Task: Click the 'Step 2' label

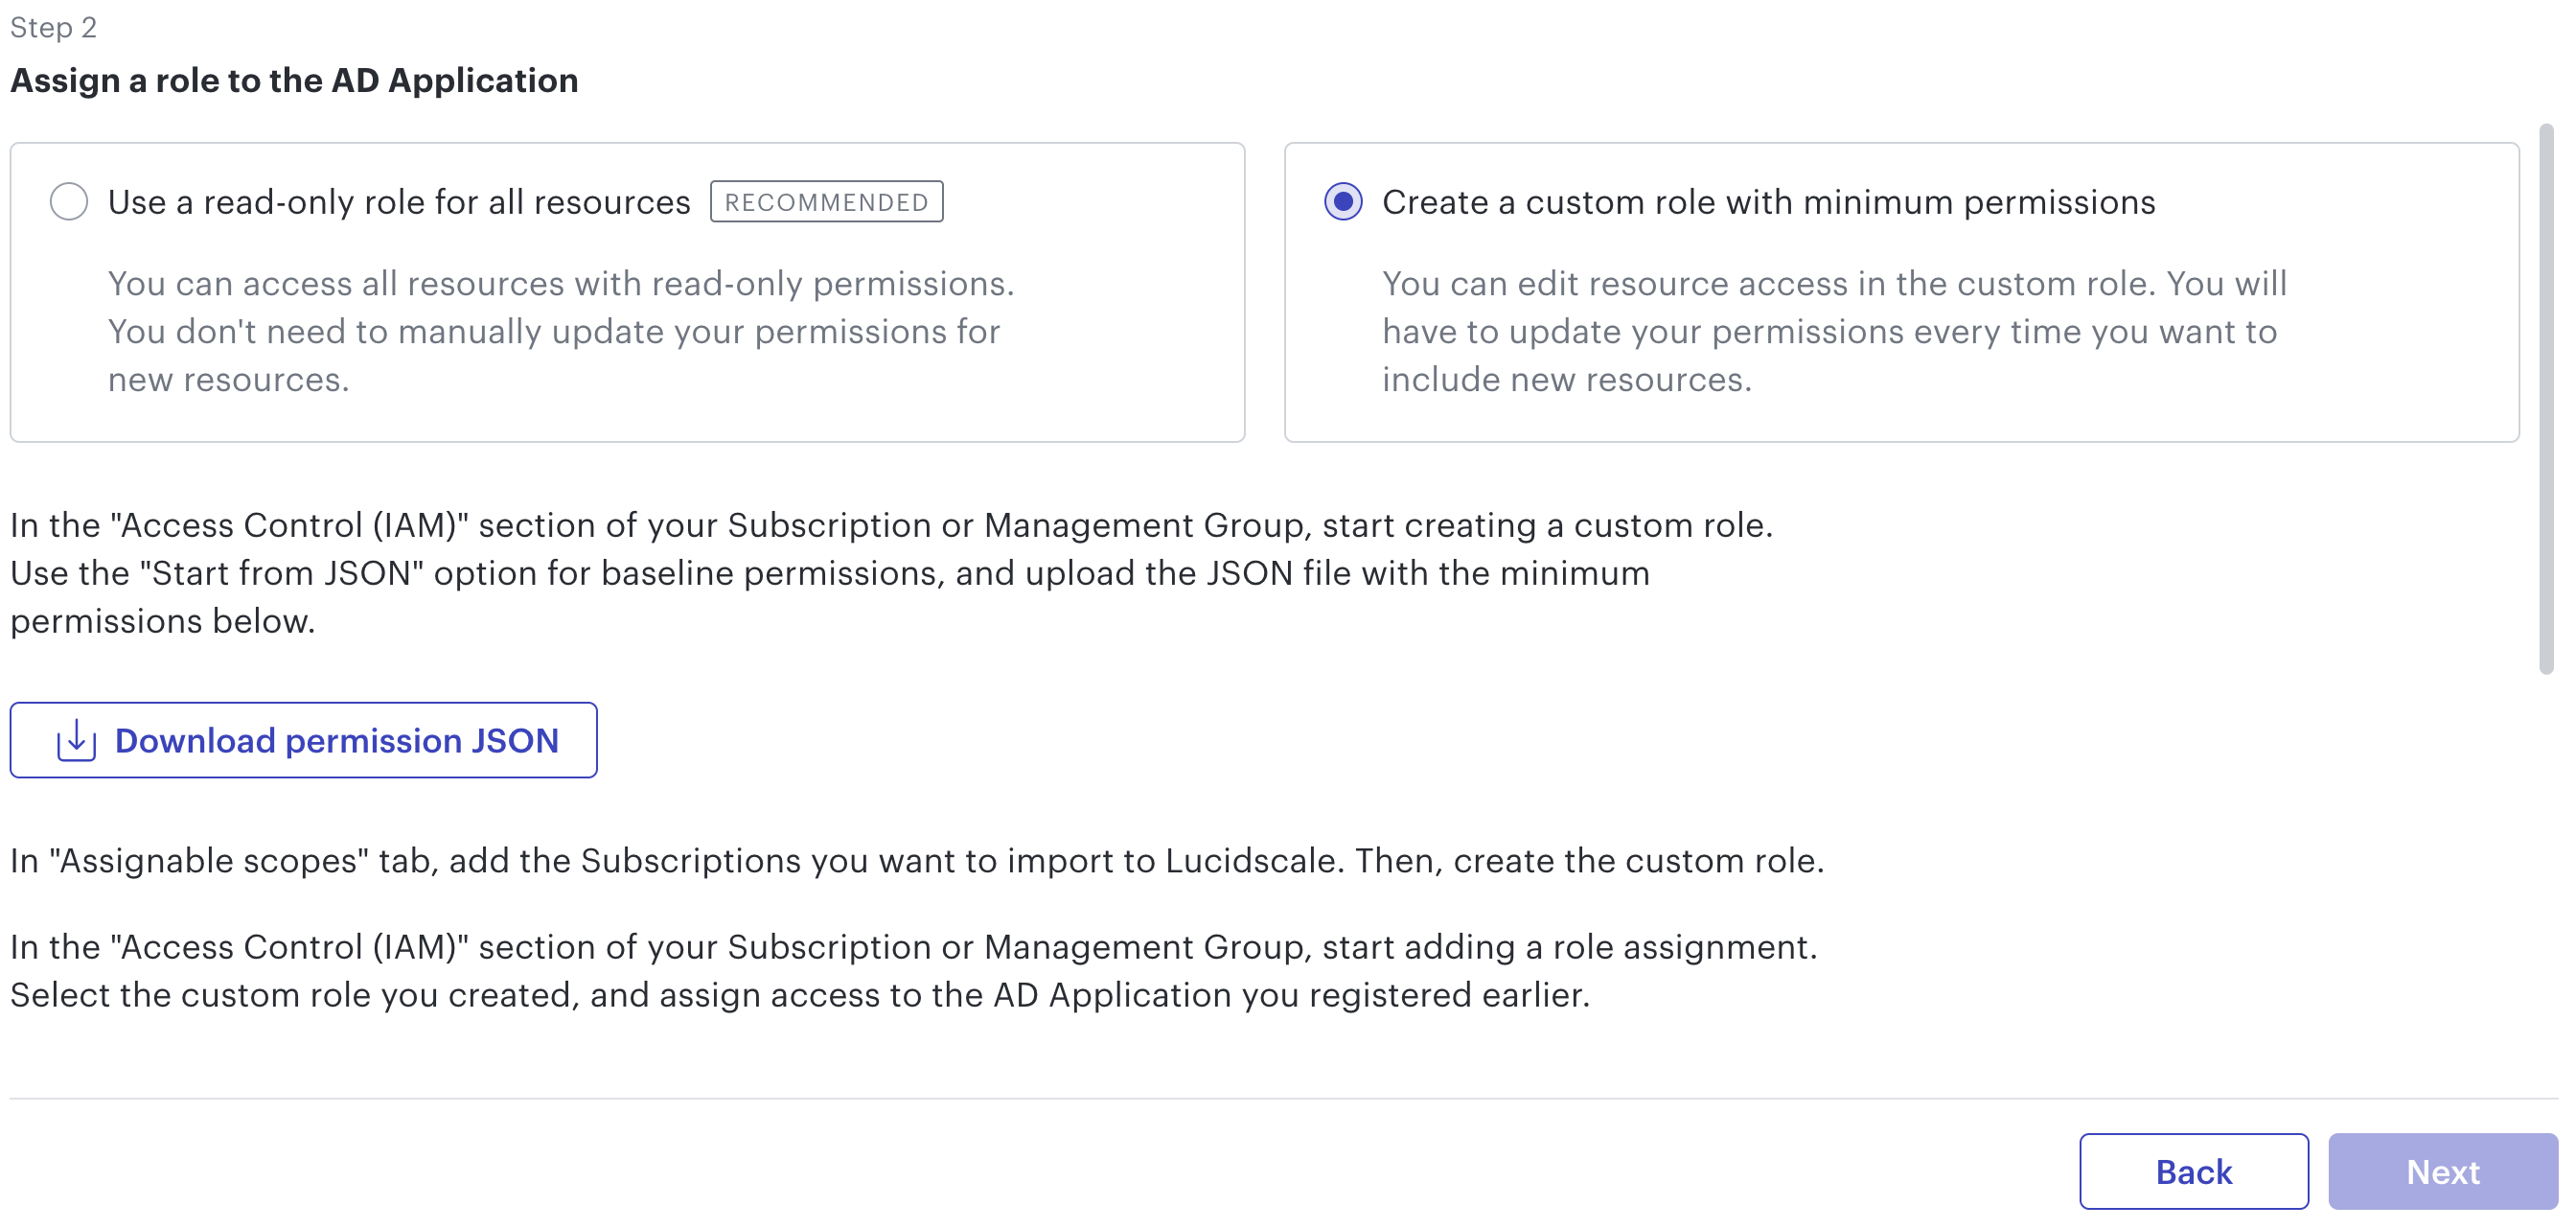Action: (x=53, y=27)
